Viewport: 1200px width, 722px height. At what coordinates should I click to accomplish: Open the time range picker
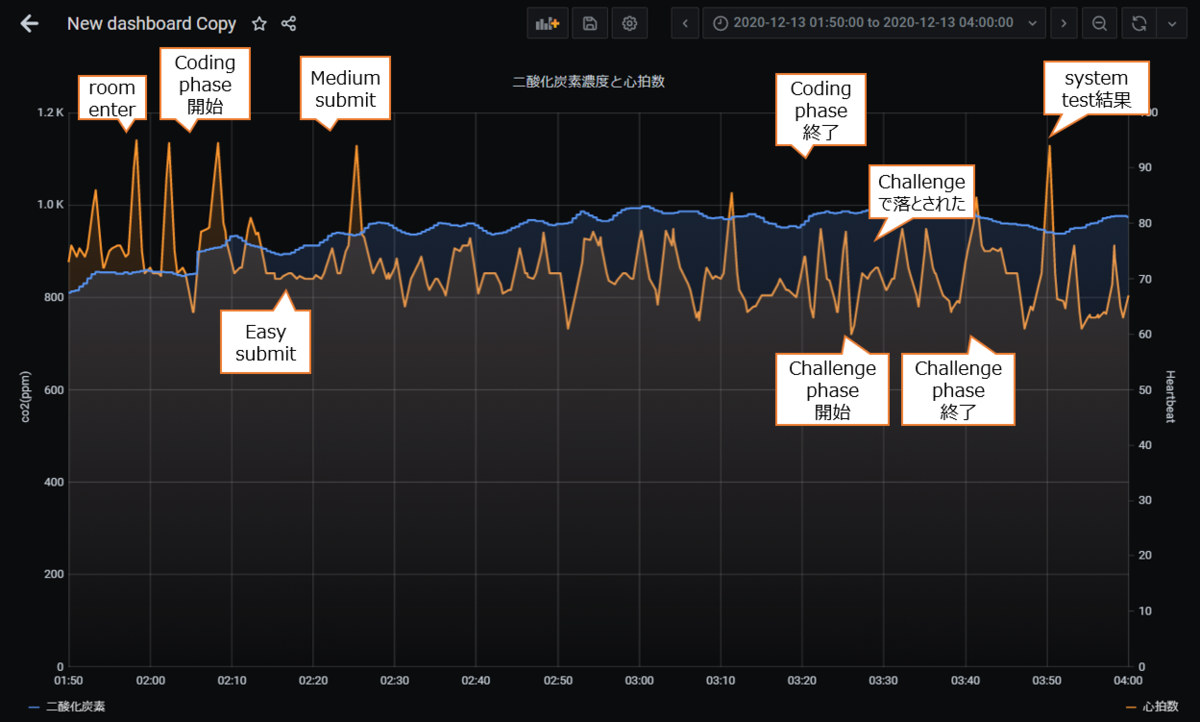tap(874, 23)
